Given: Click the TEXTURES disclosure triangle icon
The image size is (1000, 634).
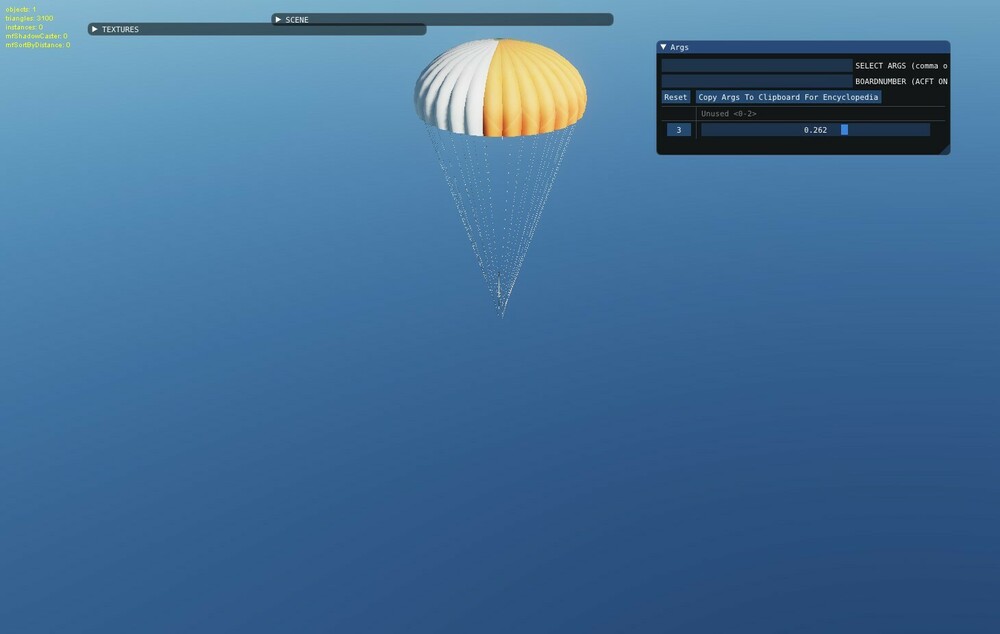Looking at the screenshot, I should [x=95, y=29].
